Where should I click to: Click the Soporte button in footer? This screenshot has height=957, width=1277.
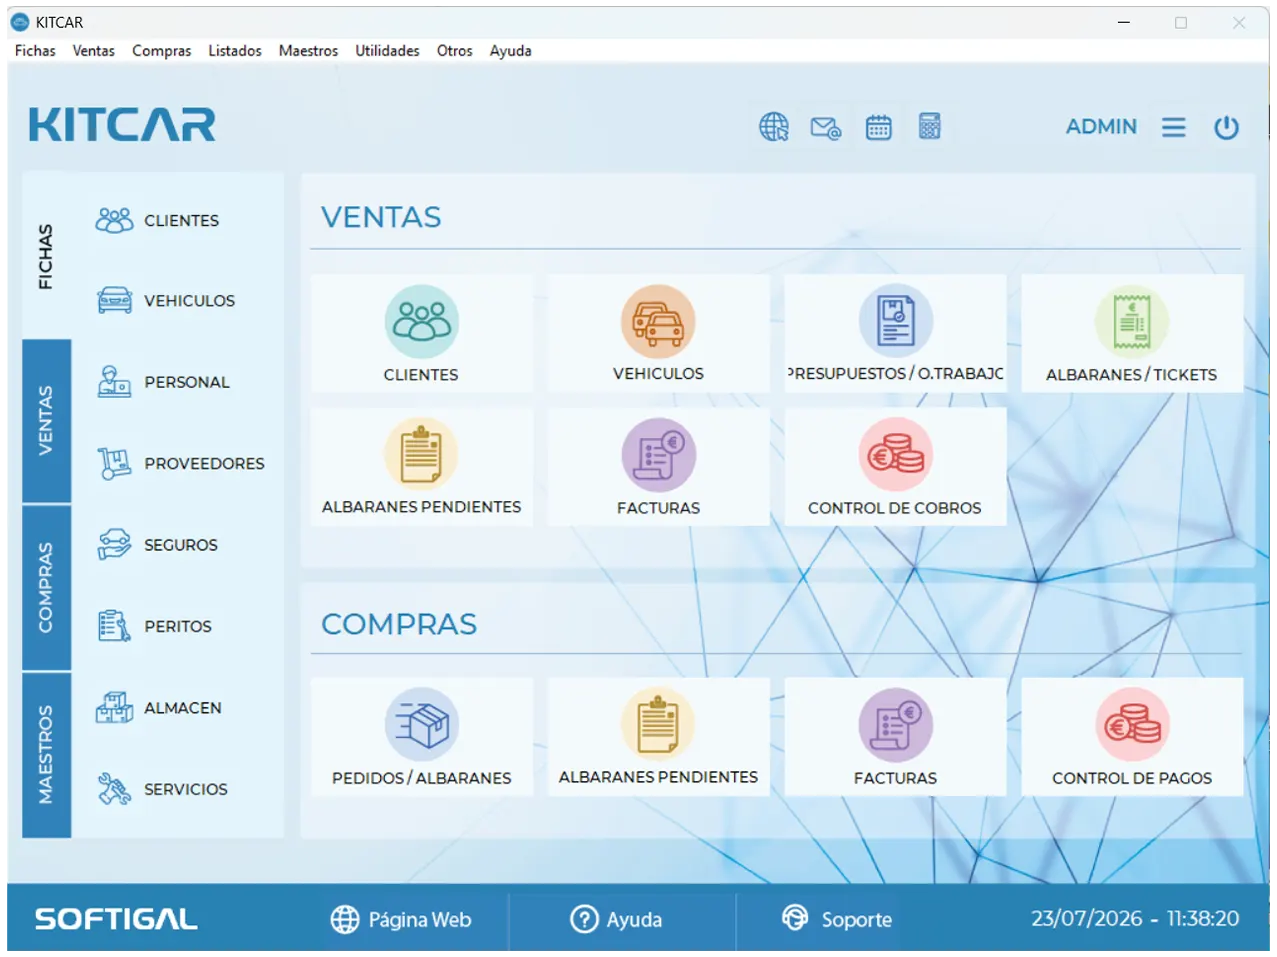(837, 918)
